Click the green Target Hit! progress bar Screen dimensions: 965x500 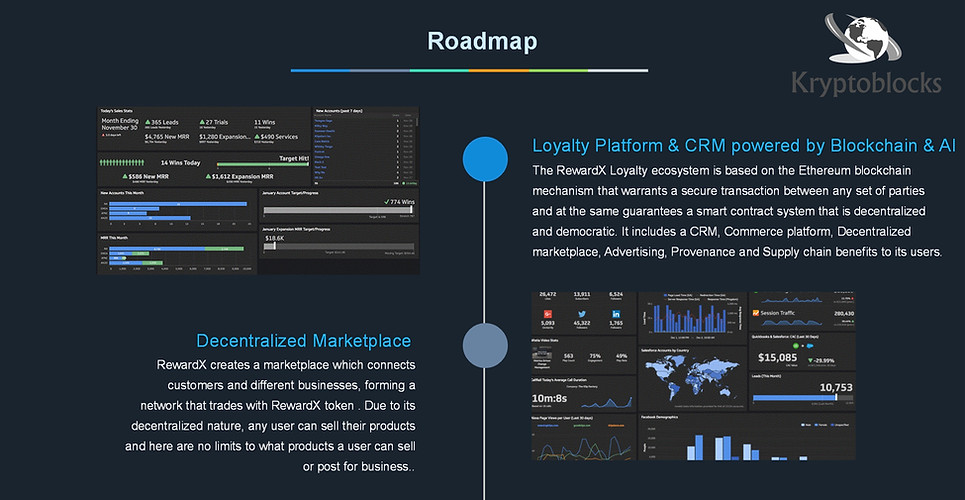[263, 164]
